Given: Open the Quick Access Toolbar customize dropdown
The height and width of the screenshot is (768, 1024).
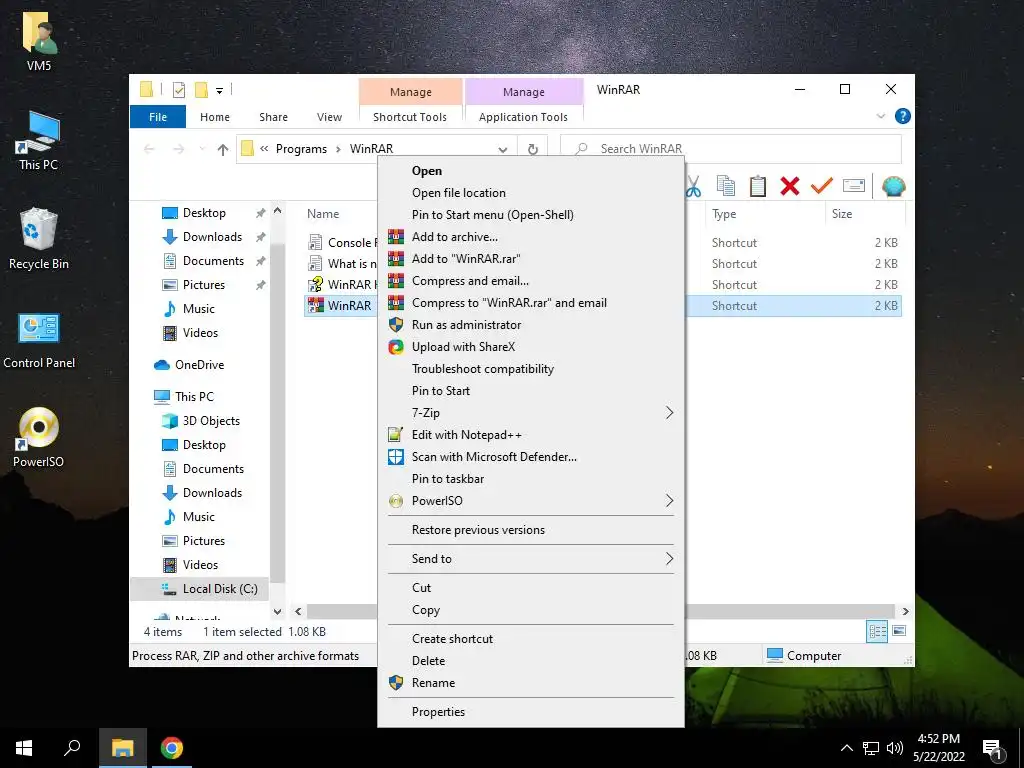Looking at the screenshot, I should click(219, 91).
